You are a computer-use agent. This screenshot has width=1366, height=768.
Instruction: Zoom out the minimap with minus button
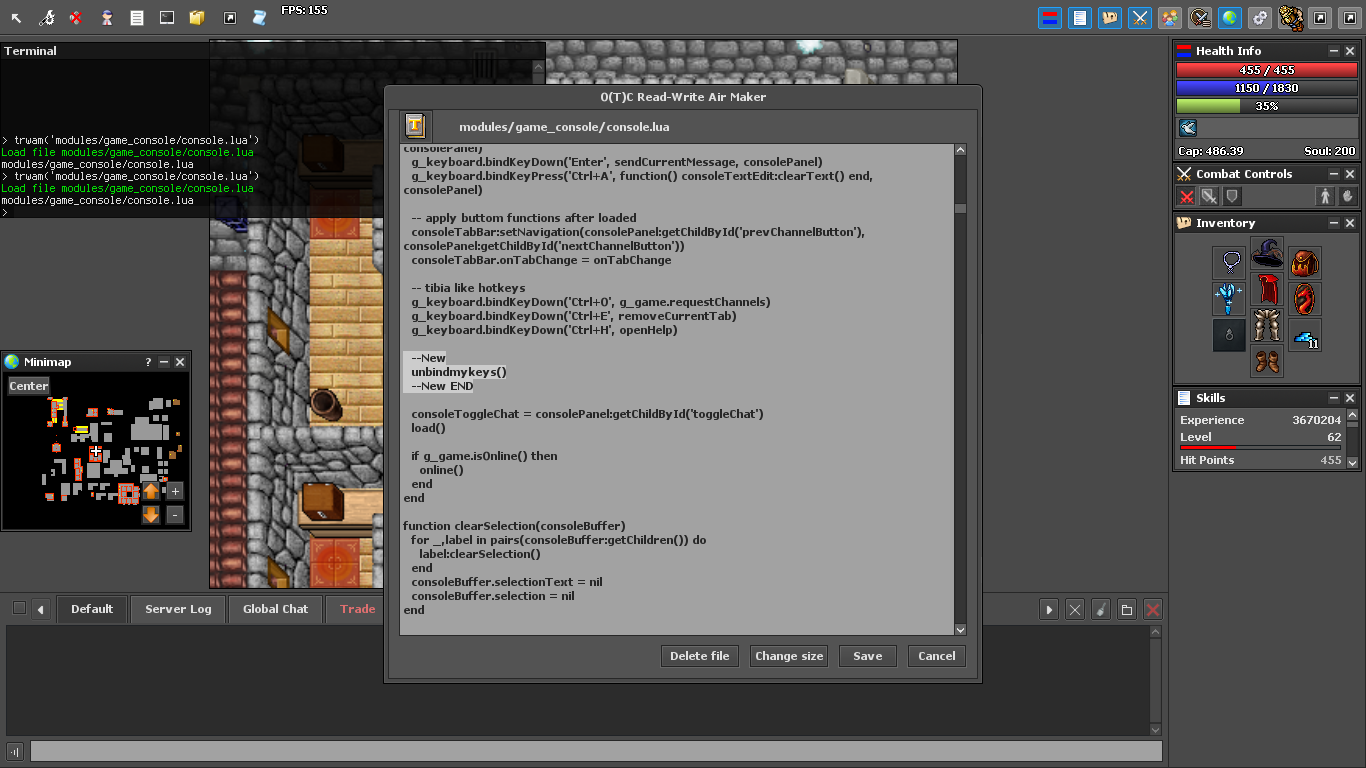click(x=175, y=515)
